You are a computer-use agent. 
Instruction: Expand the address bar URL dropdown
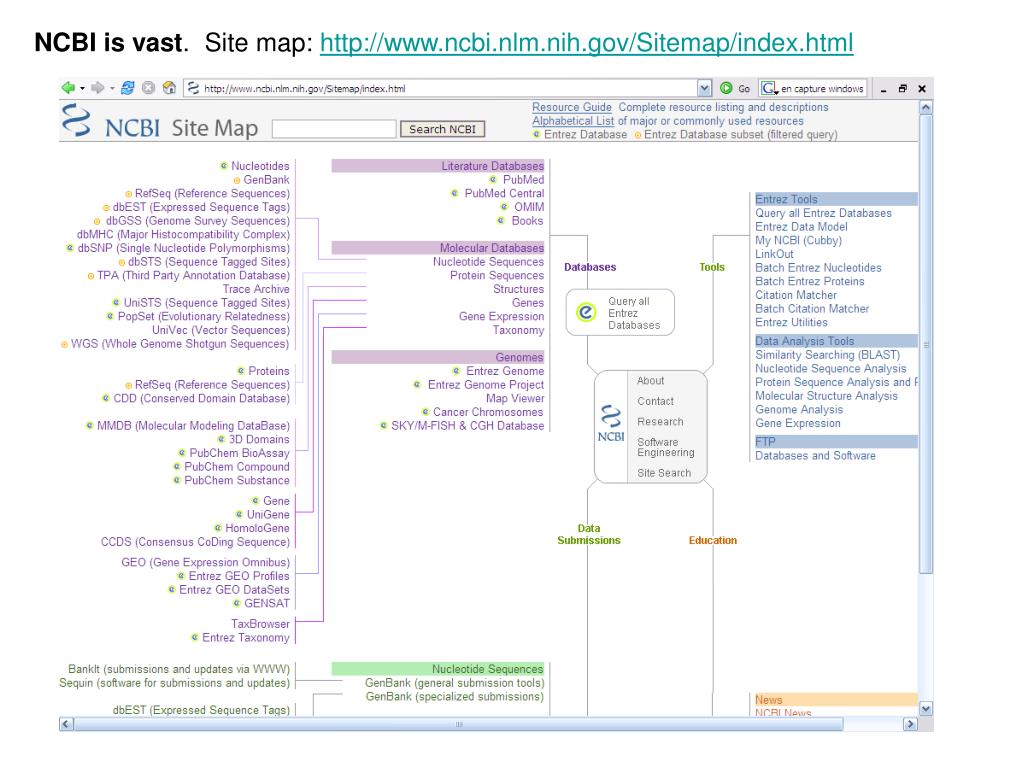704,88
